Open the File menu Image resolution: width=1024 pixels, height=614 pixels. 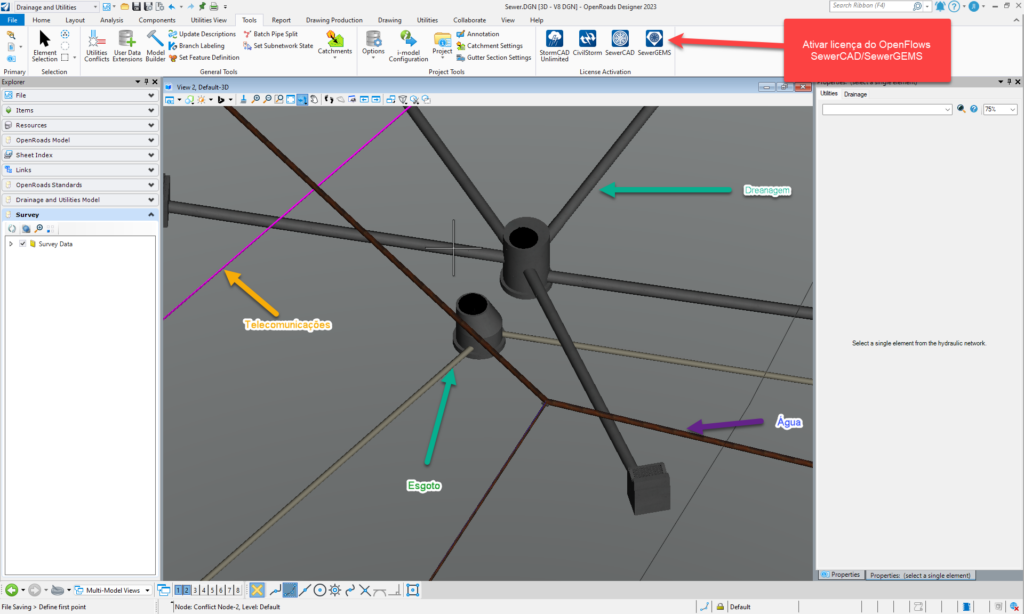tap(12, 20)
